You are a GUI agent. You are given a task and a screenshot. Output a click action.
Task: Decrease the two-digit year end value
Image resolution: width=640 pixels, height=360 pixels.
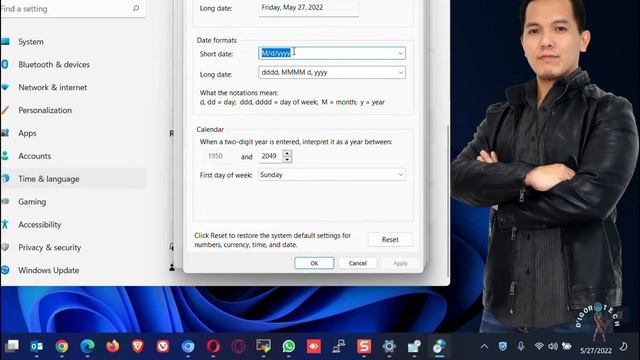point(287,159)
